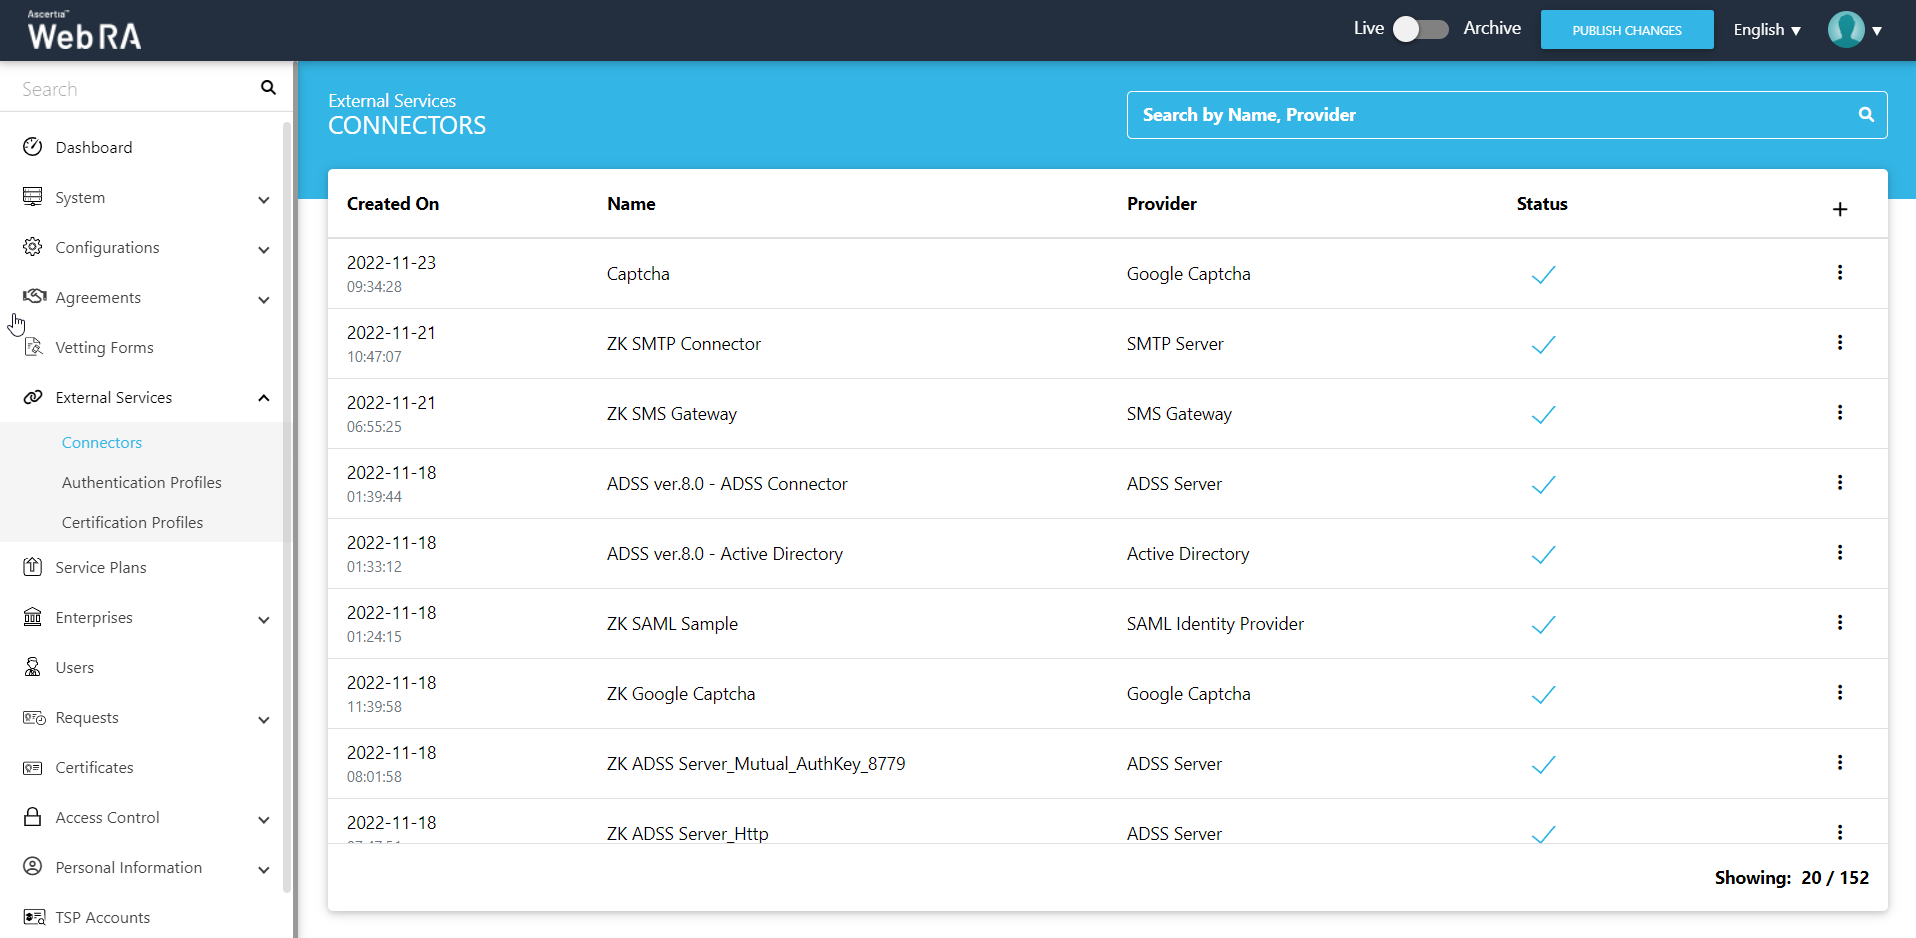Click the Certificates icon in sidebar
The height and width of the screenshot is (938, 1916).
click(x=33, y=767)
